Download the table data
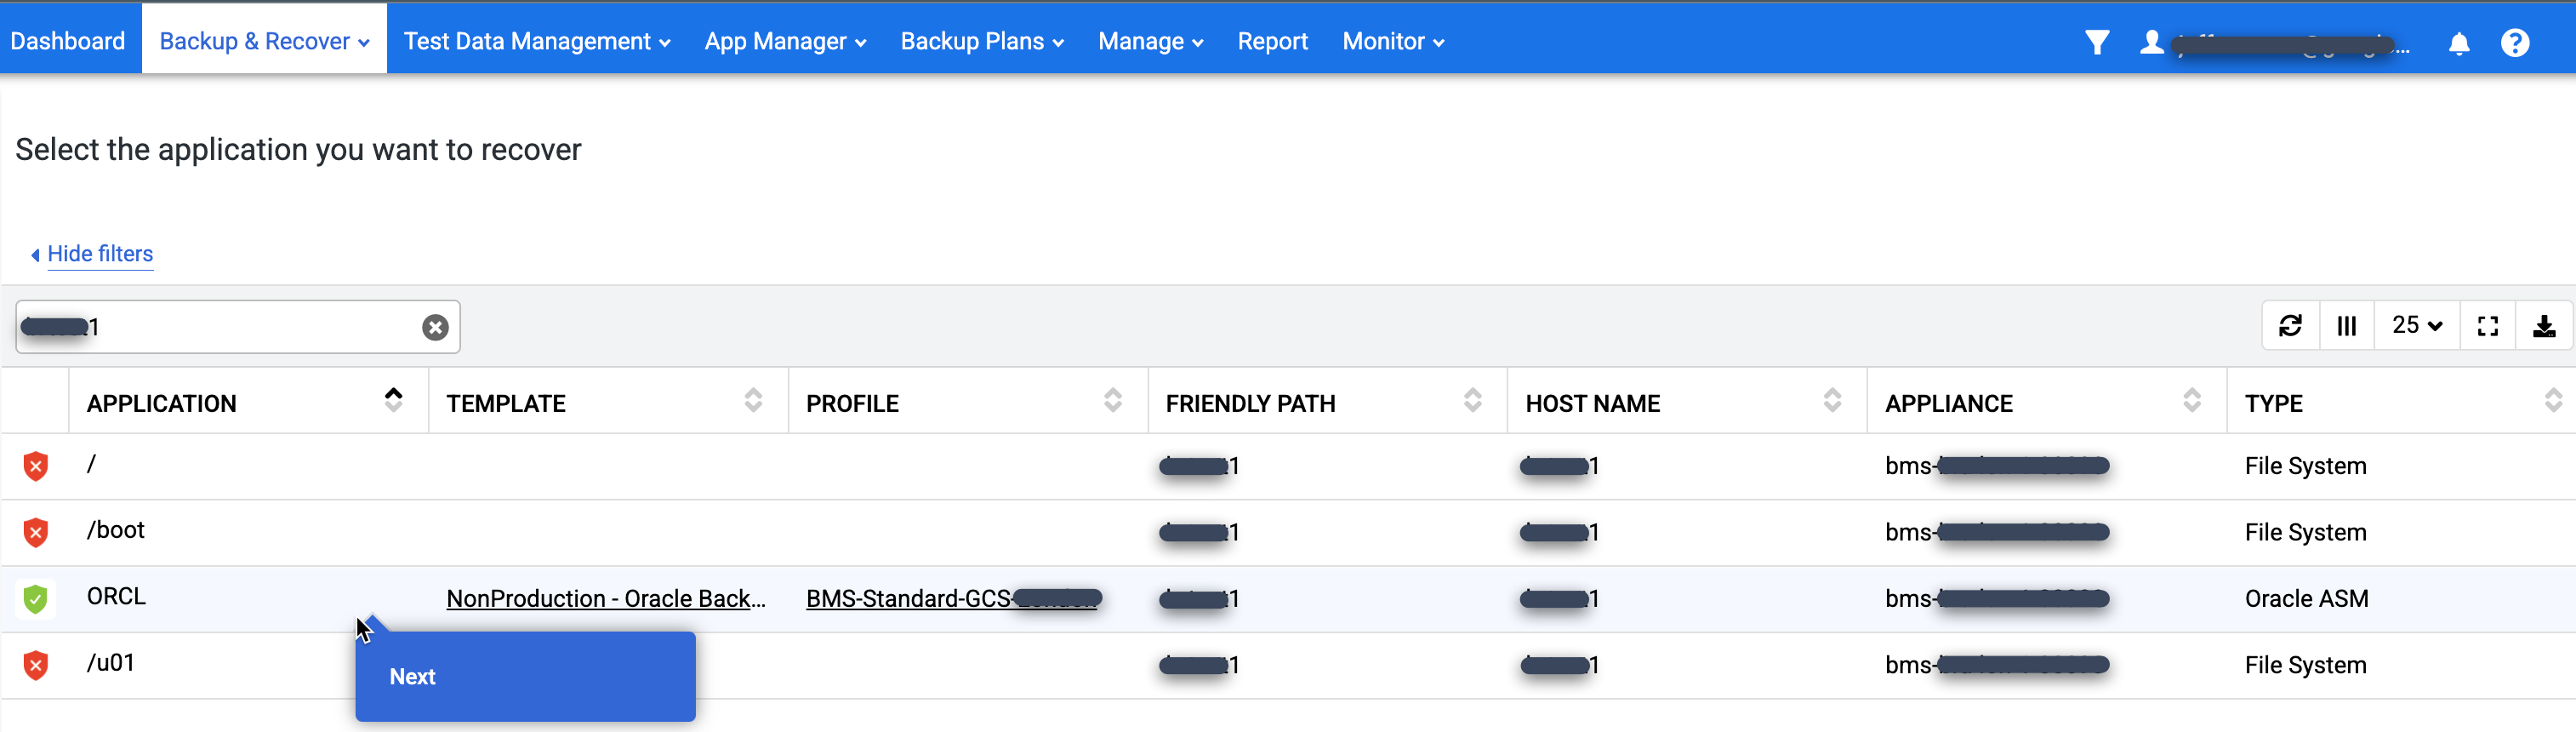2576x732 pixels. pyautogui.click(x=2544, y=326)
